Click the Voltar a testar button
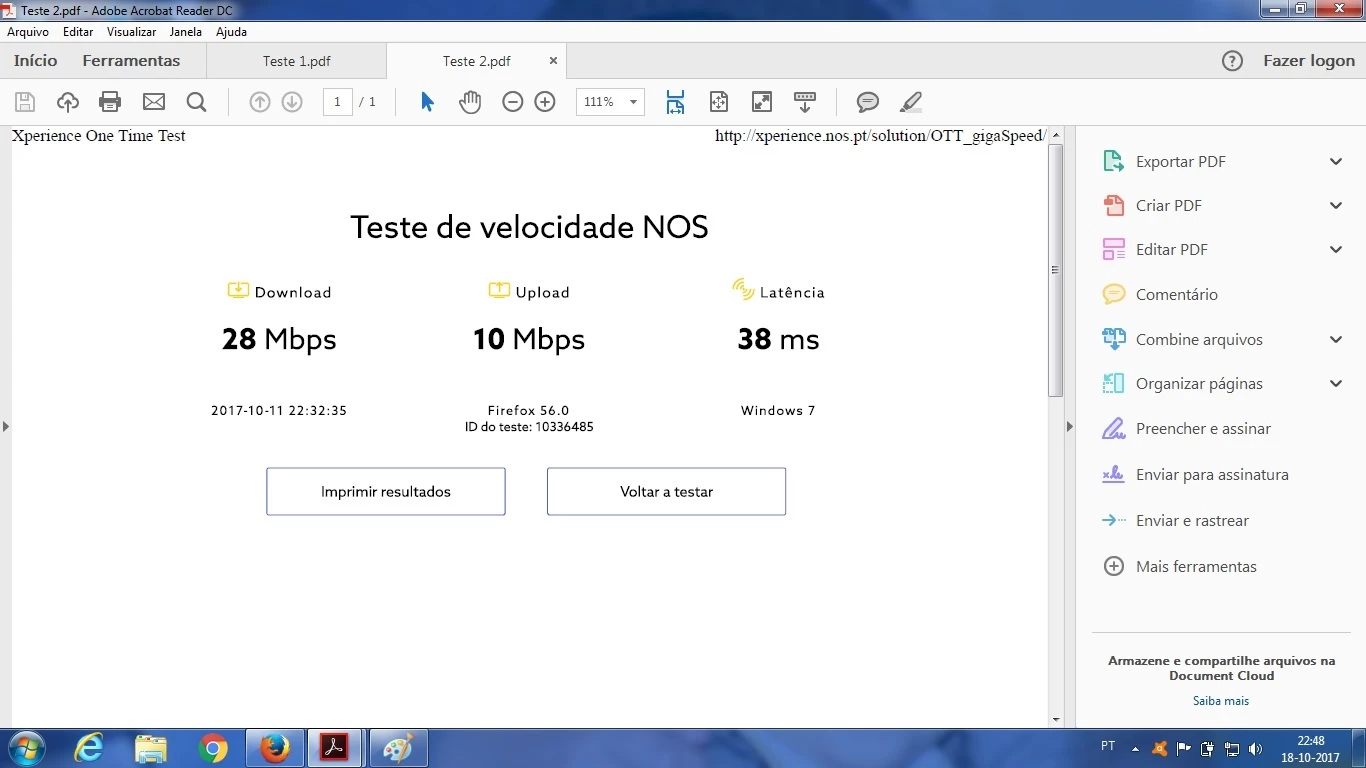This screenshot has height=768, width=1366. (667, 492)
